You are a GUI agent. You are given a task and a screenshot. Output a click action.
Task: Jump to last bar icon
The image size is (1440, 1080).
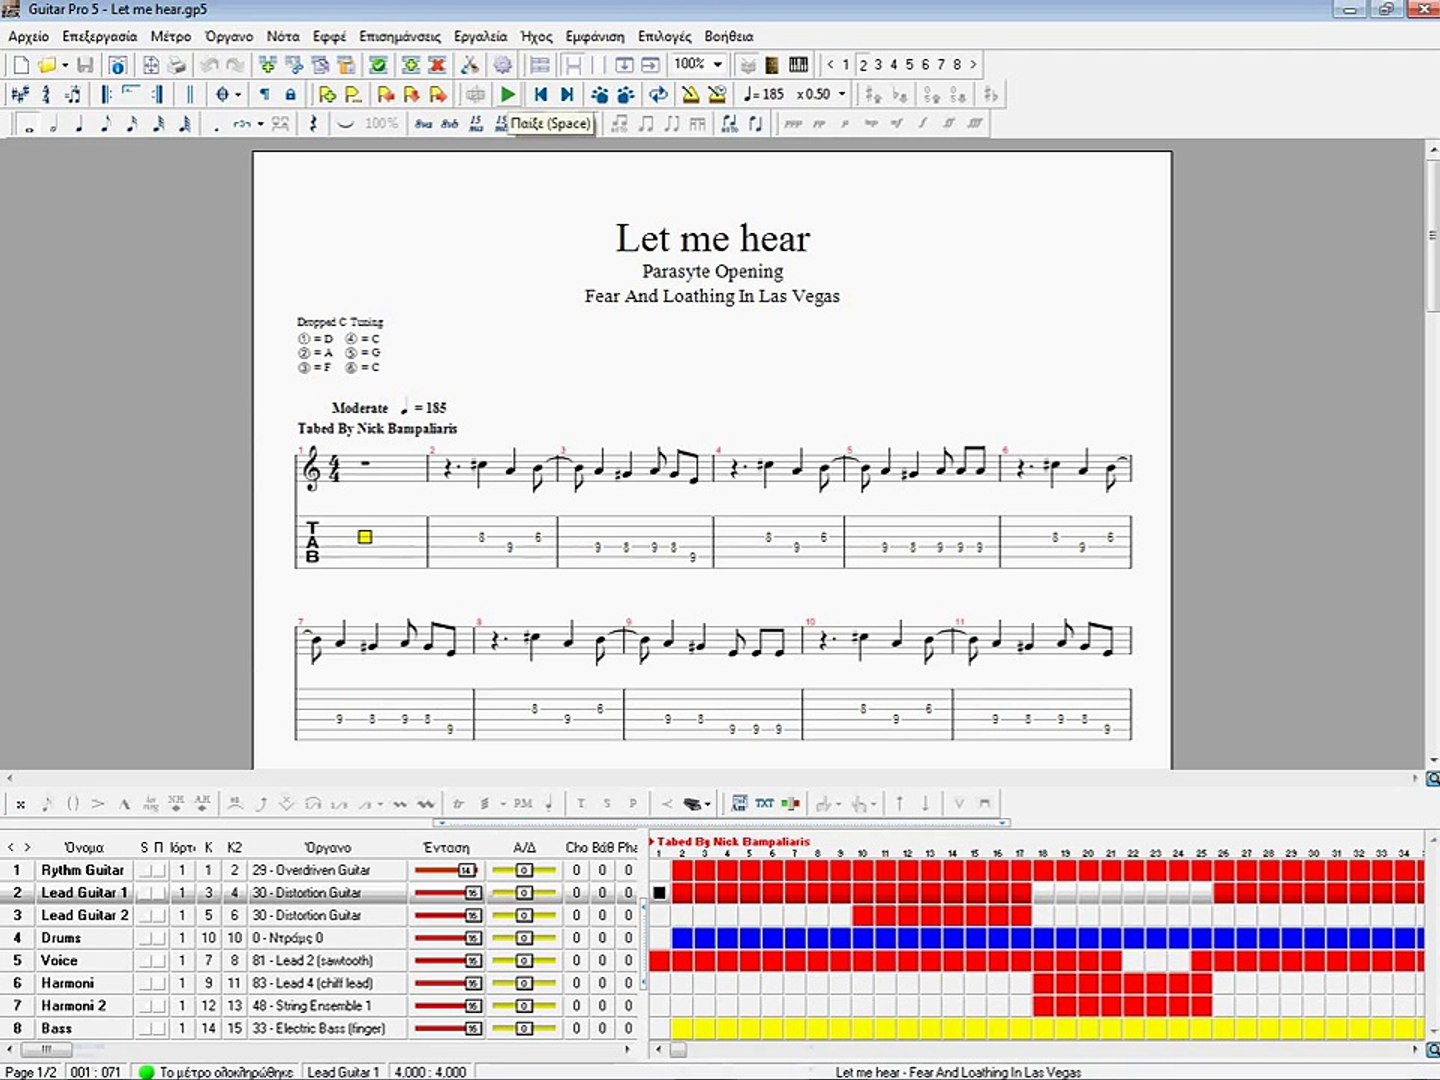point(567,94)
